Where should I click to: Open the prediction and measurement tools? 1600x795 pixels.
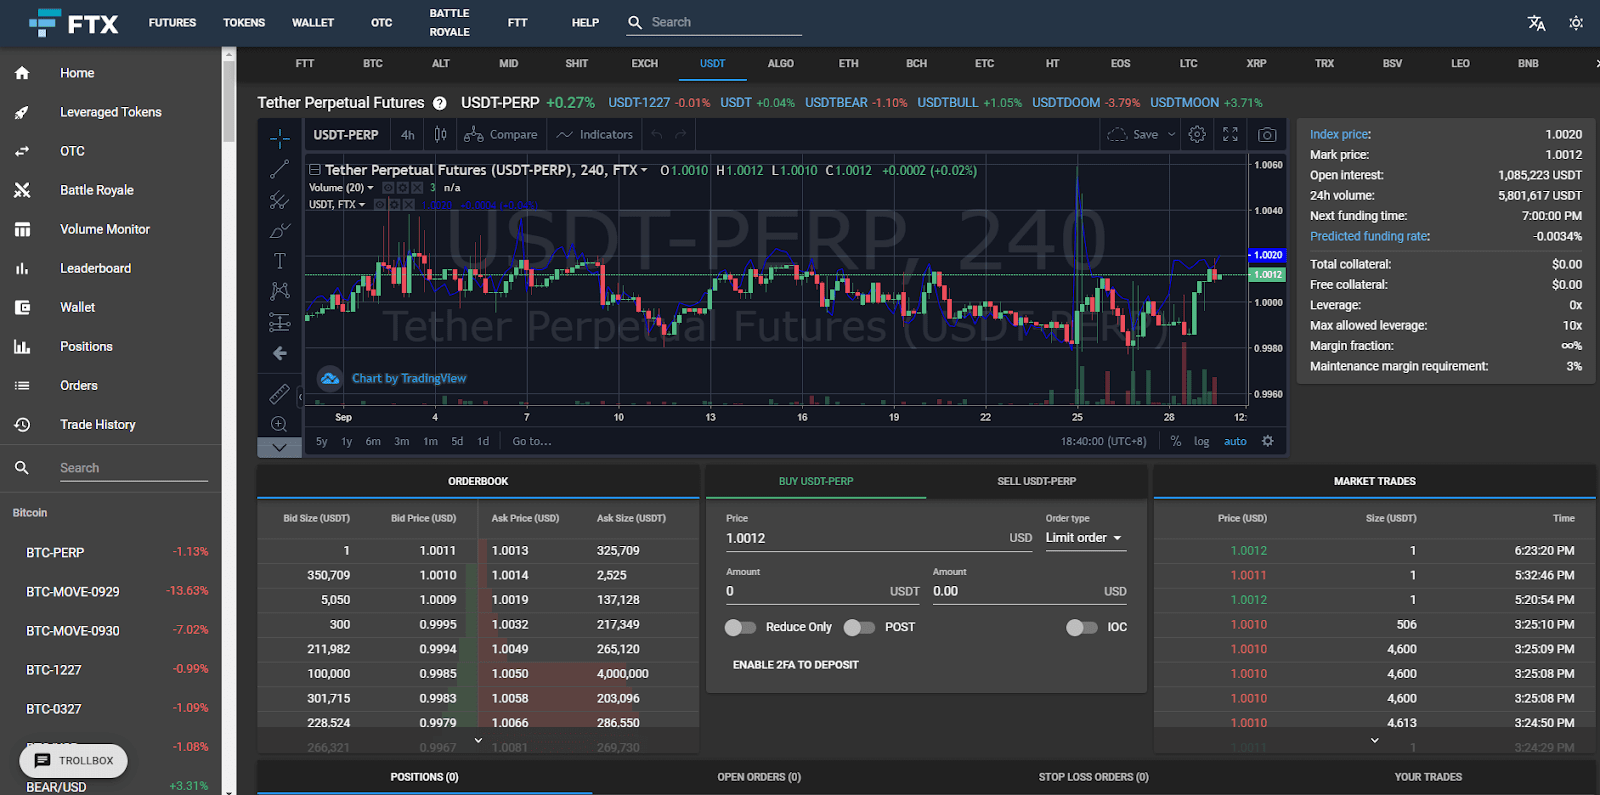pyautogui.click(x=280, y=322)
